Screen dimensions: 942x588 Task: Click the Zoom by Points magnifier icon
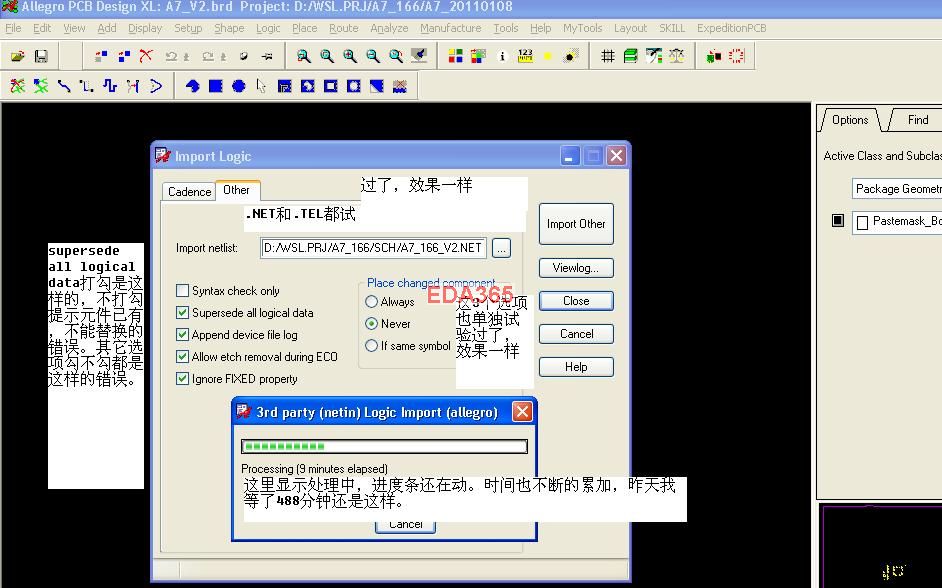(304, 56)
